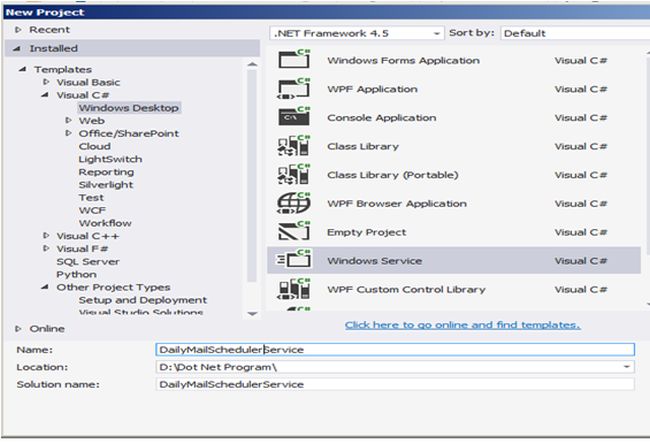
Task: Select the Test tree item
Action: (x=91, y=198)
